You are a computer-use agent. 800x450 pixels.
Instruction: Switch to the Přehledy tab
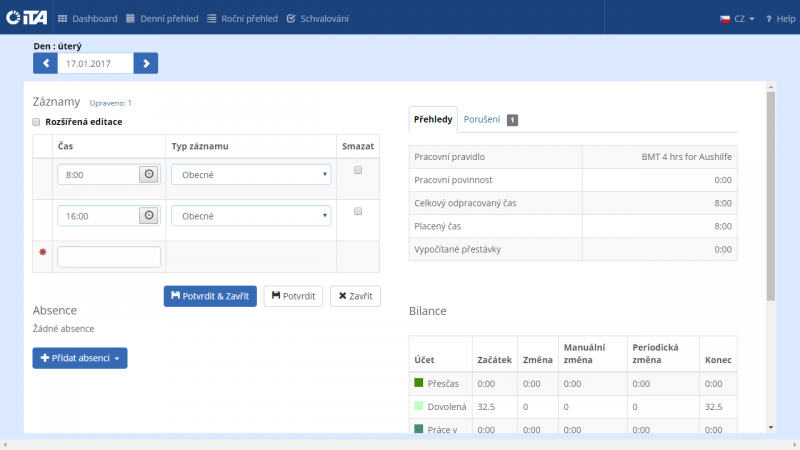click(x=433, y=119)
